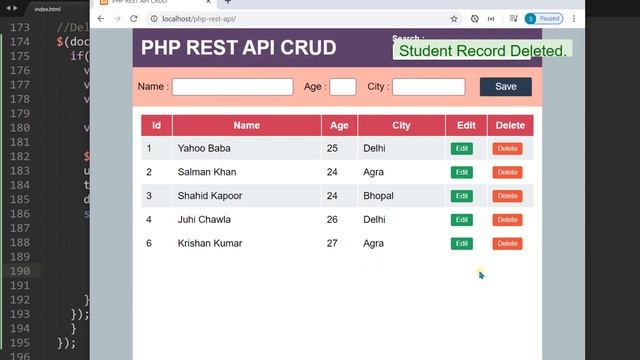Click the "Shahid Kapoor" name cell
This screenshot has width=640, height=360.
247,196
